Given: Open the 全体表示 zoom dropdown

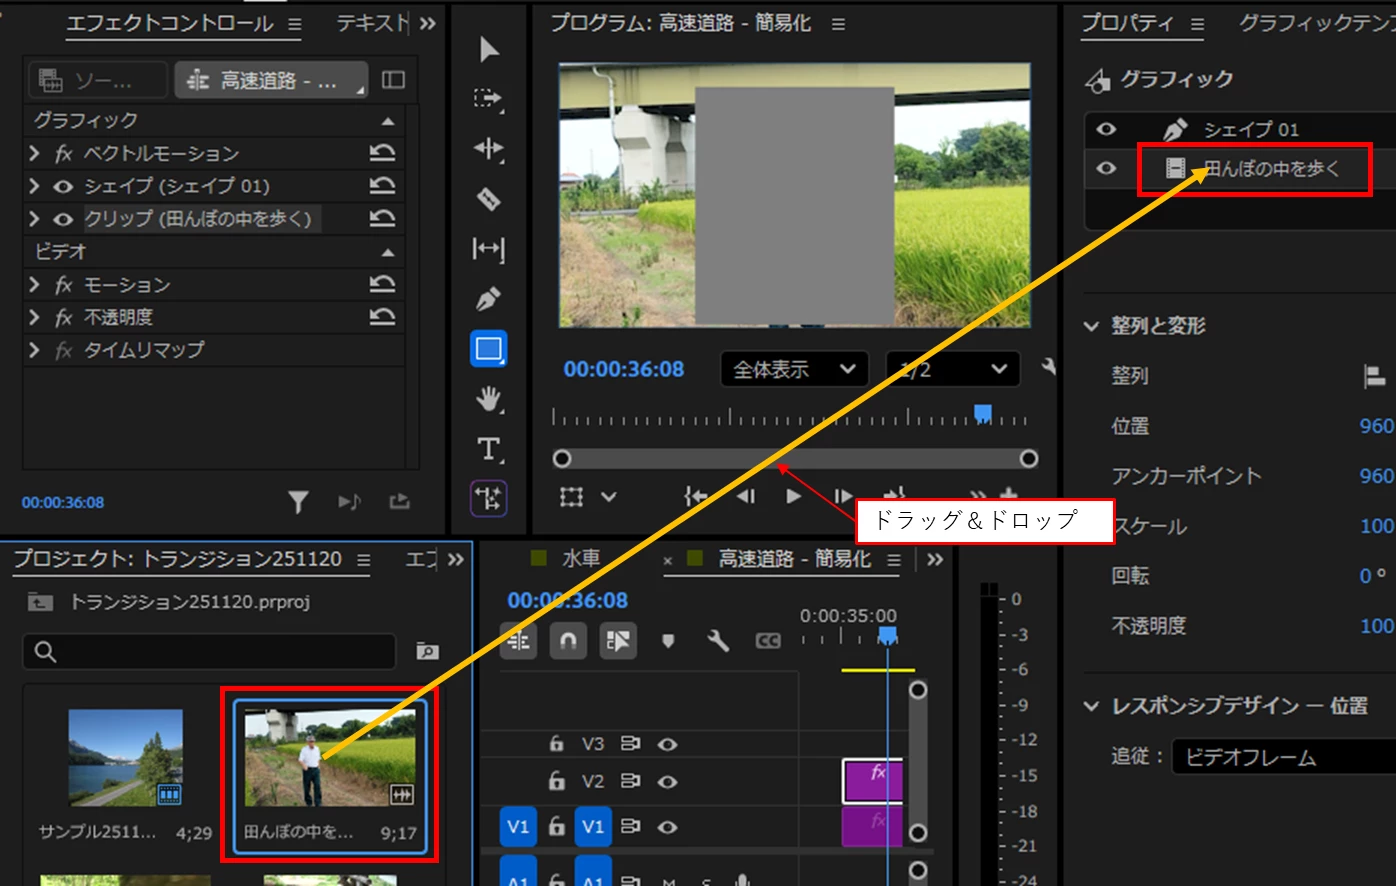Looking at the screenshot, I should click(795, 369).
